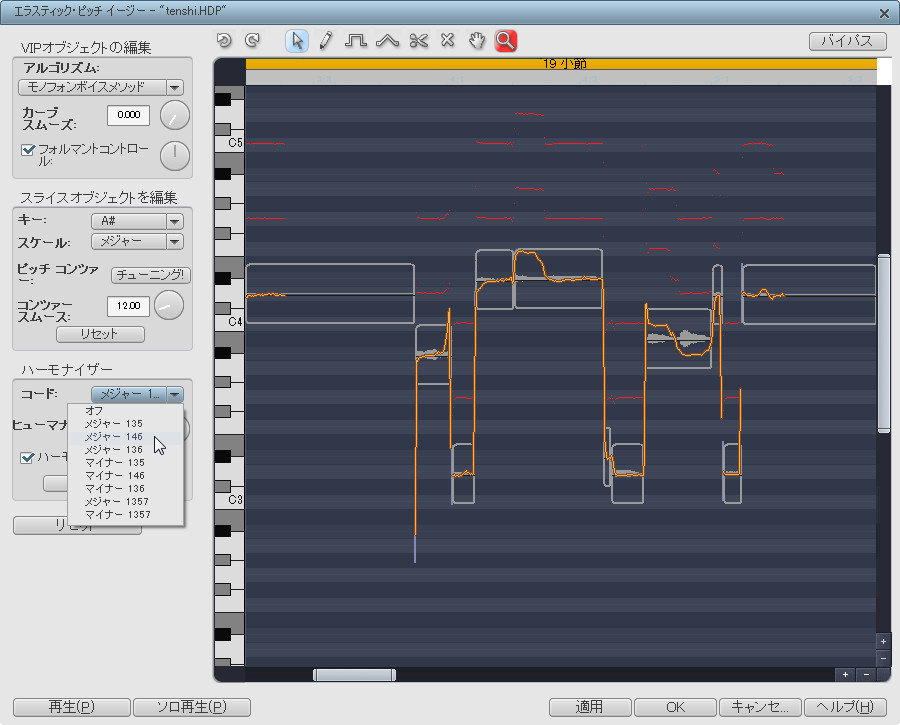Image resolution: width=900 pixels, height=725 pixels.
Task: Choose メジャー 135 in the chord list
Action: tap(126, 424)
